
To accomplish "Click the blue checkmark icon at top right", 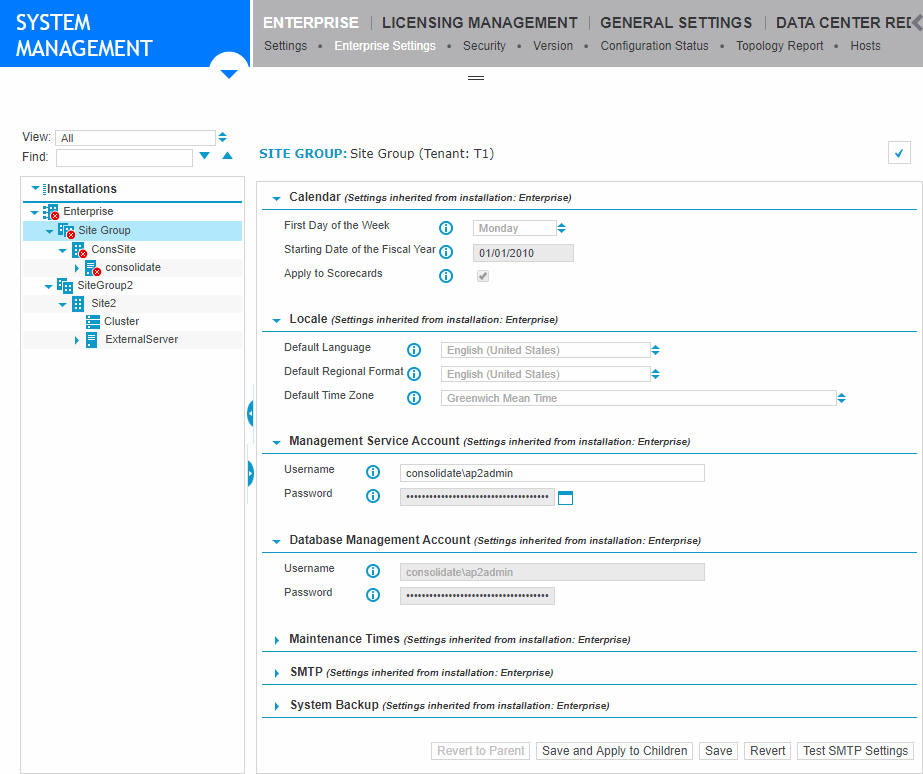I will [898, 154].
